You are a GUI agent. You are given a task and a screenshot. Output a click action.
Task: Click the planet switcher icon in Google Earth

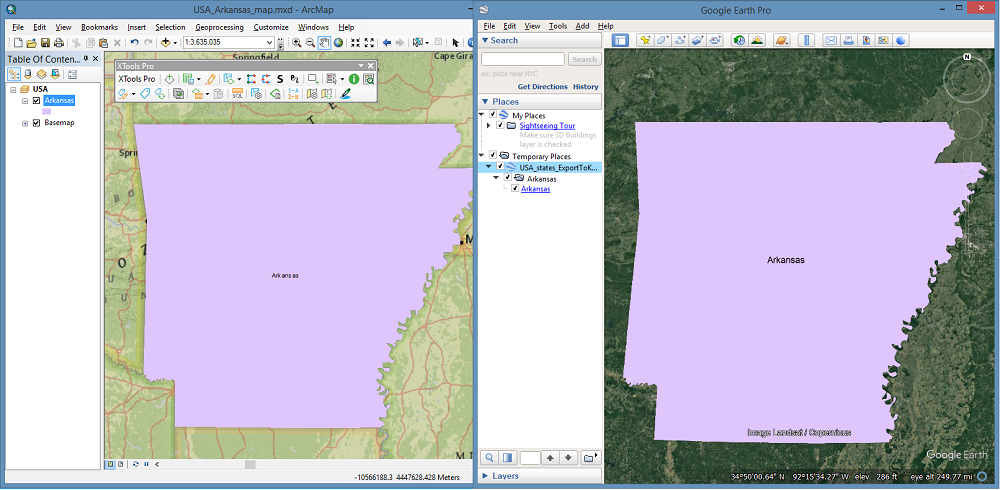point(781,40)
